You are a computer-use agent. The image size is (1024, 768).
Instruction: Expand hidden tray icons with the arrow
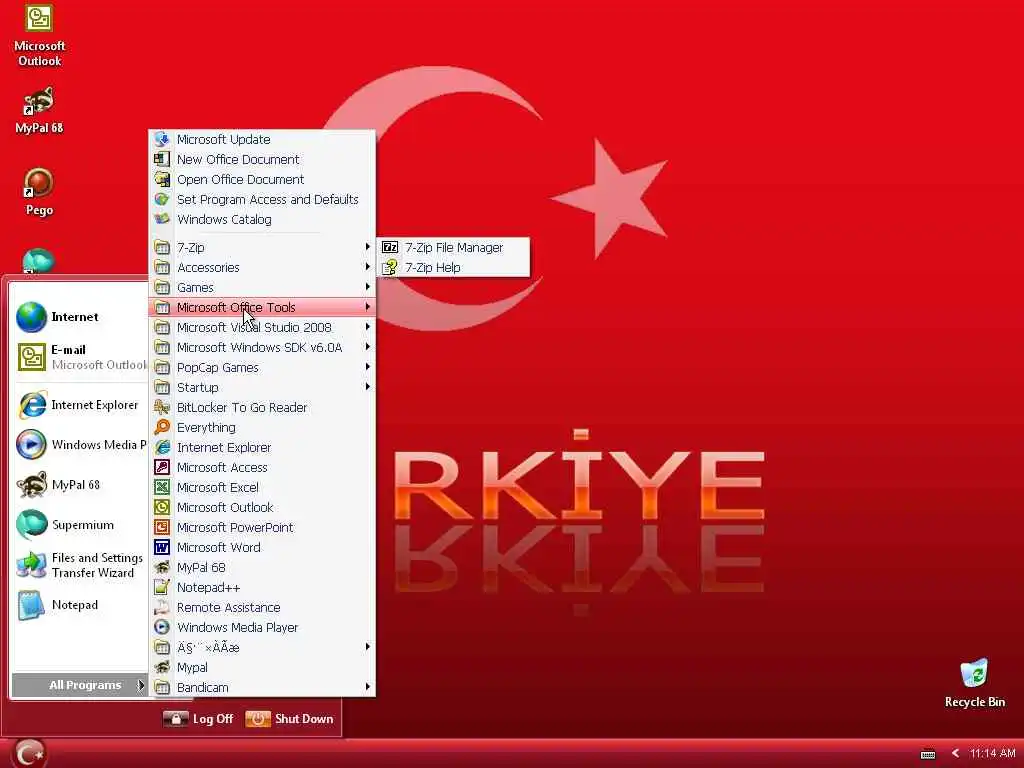(955, 753)
